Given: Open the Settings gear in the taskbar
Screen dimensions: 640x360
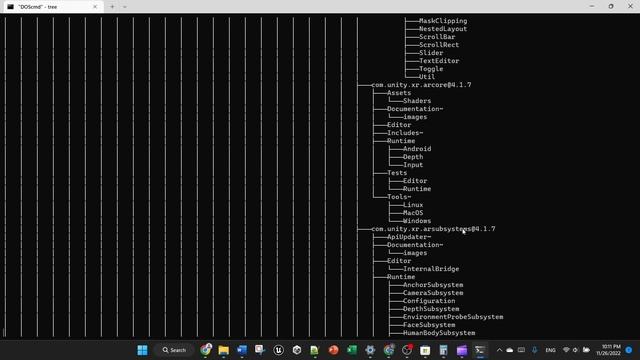Looking at the screenshot, I should [370, 350].
